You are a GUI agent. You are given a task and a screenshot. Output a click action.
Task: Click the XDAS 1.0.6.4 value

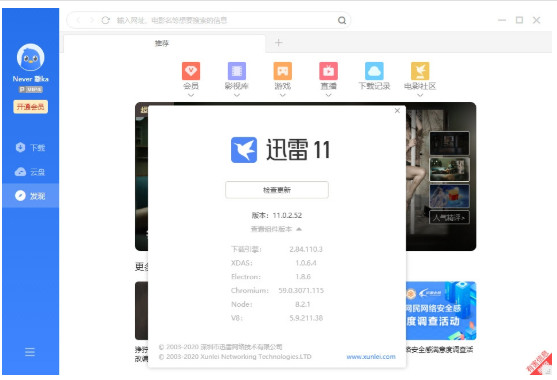pyautogui.click(x=306, y=263)
